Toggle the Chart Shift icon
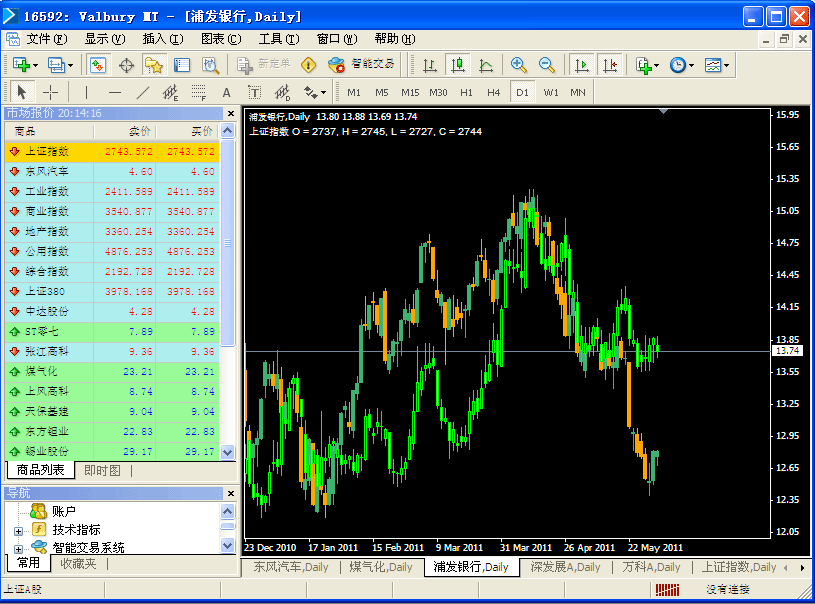The width and height of the screenshot is (815, 604). point(610,65)
